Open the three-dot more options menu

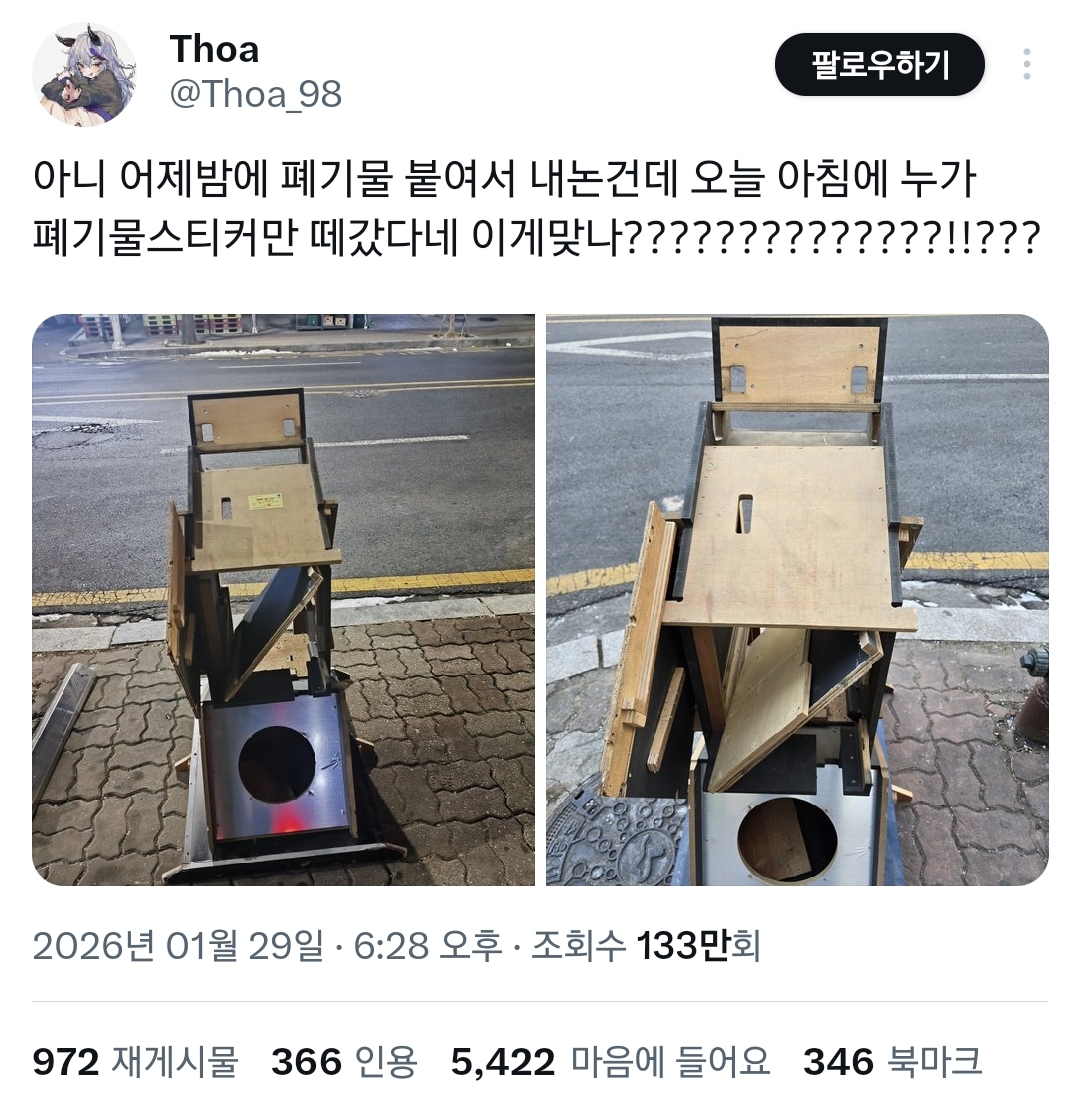pos(1026,64)
